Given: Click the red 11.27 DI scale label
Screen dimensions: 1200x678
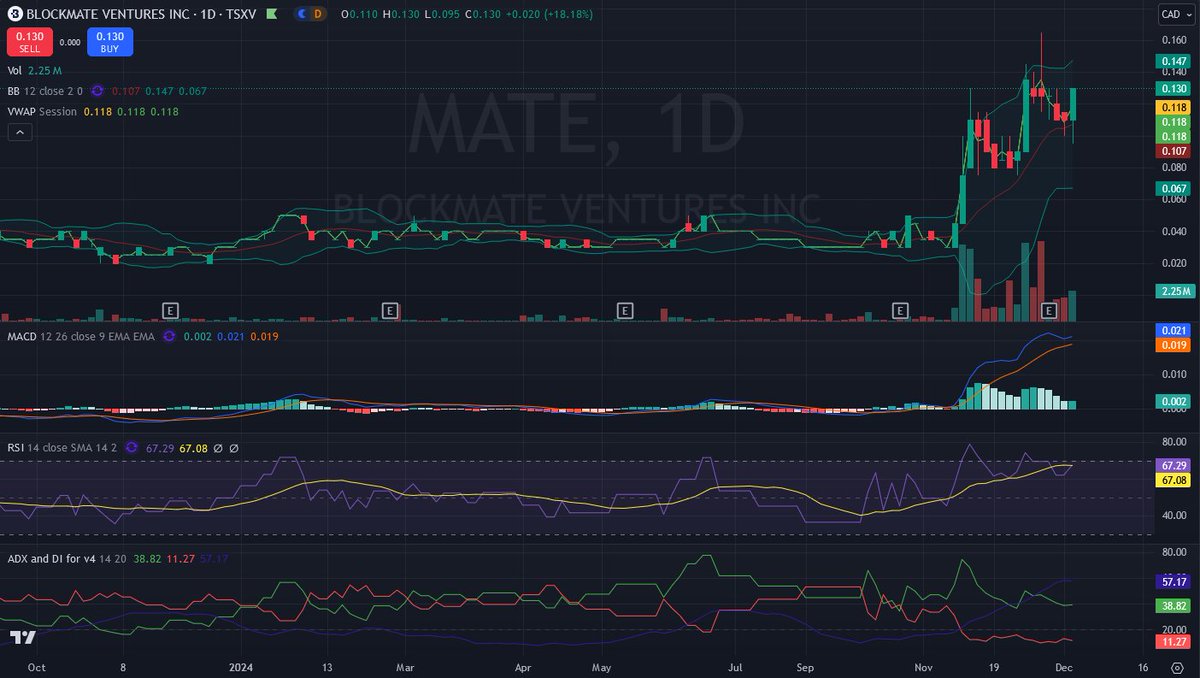Looking at the screenshot, I should (x=1173, y=640).
